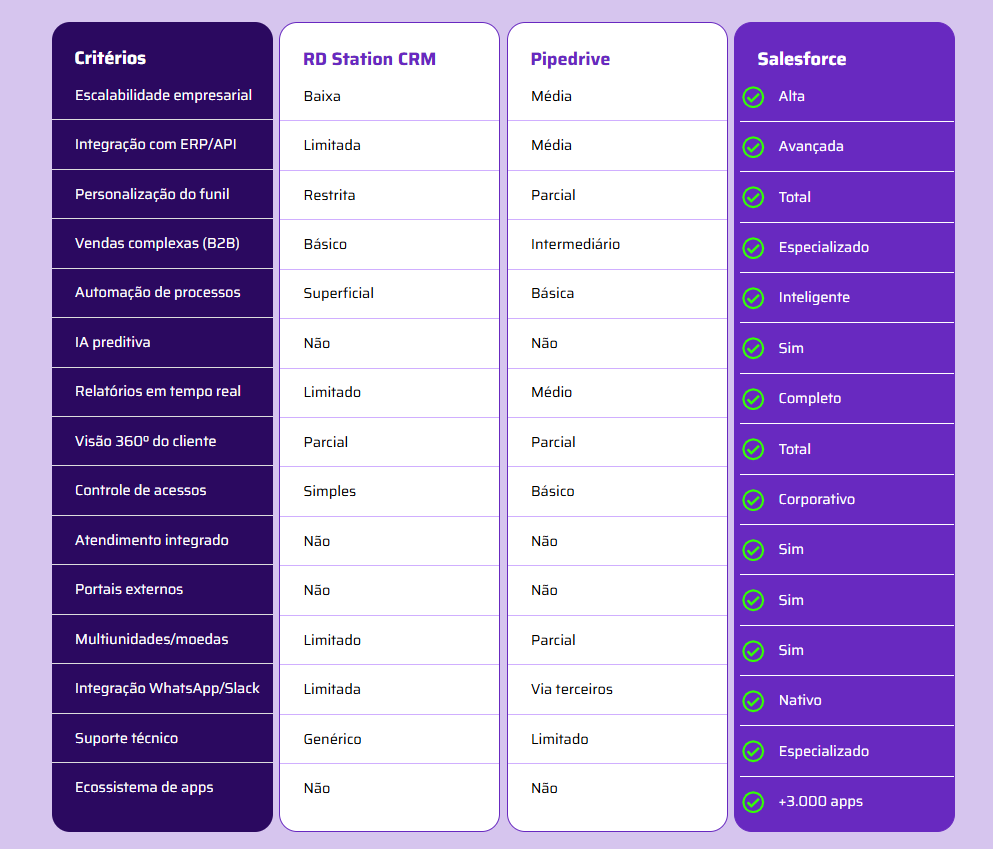Image resolution: width=993 pixels, height=849 pixels.
Task: Click the checkmark icon beside Nativo
Action: coord(753,701)
